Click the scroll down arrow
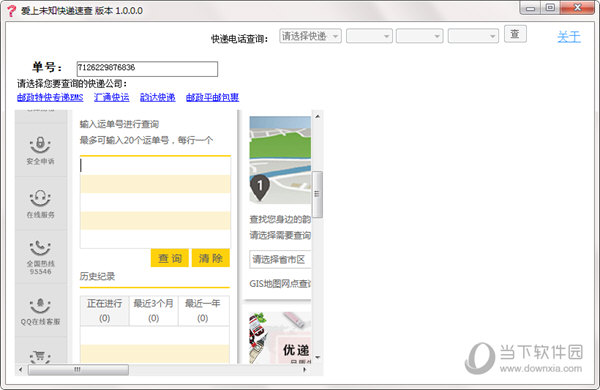Image resolution: width=600 pixels, height=390 pixels. pyautogui.click(x=317, y=357)
